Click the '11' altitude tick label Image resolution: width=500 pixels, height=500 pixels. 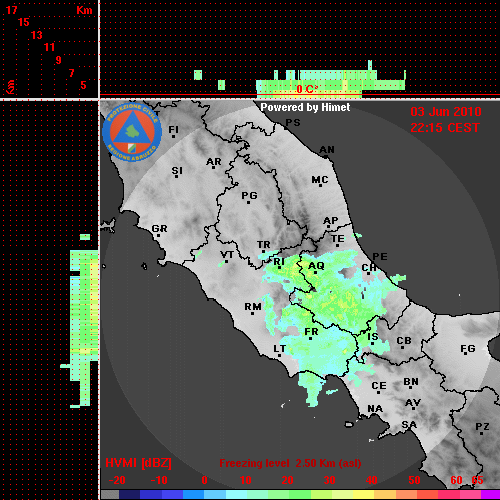49,47
